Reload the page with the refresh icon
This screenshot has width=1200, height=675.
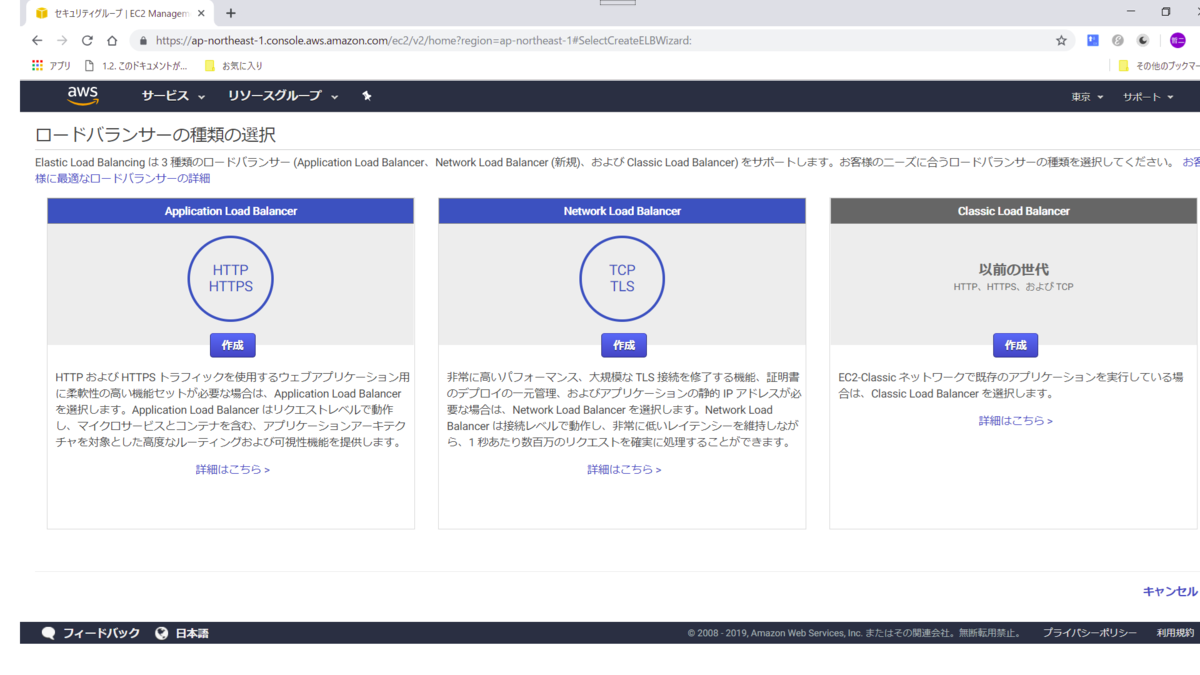tap(86, 40)
